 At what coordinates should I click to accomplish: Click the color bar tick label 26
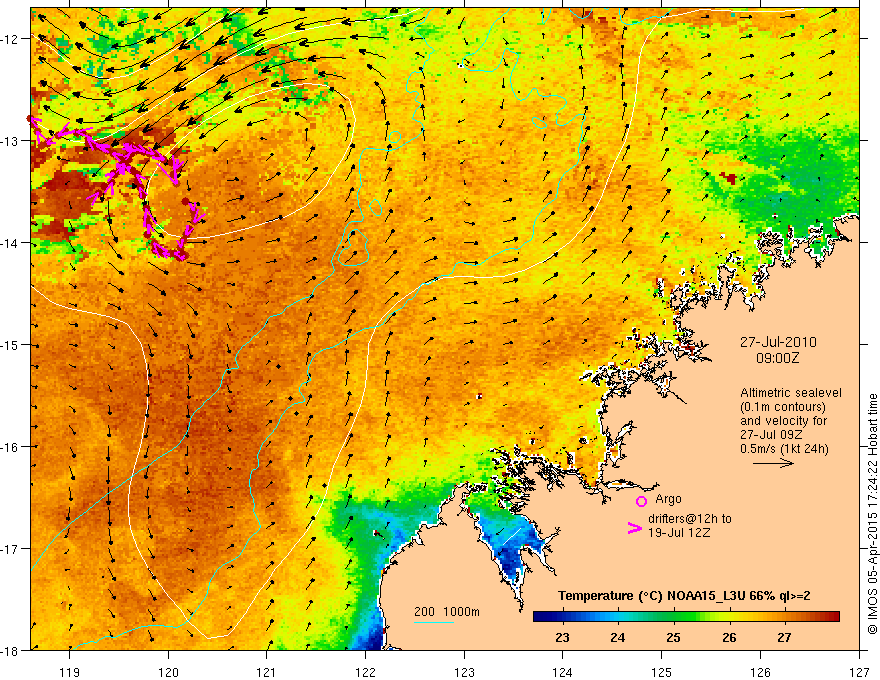click(x=729, y=638)
